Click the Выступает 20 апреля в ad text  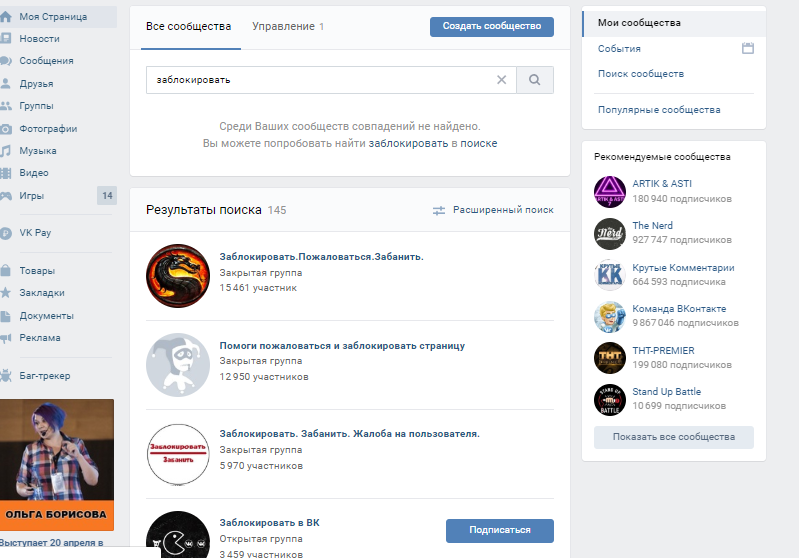coord(51,543)
